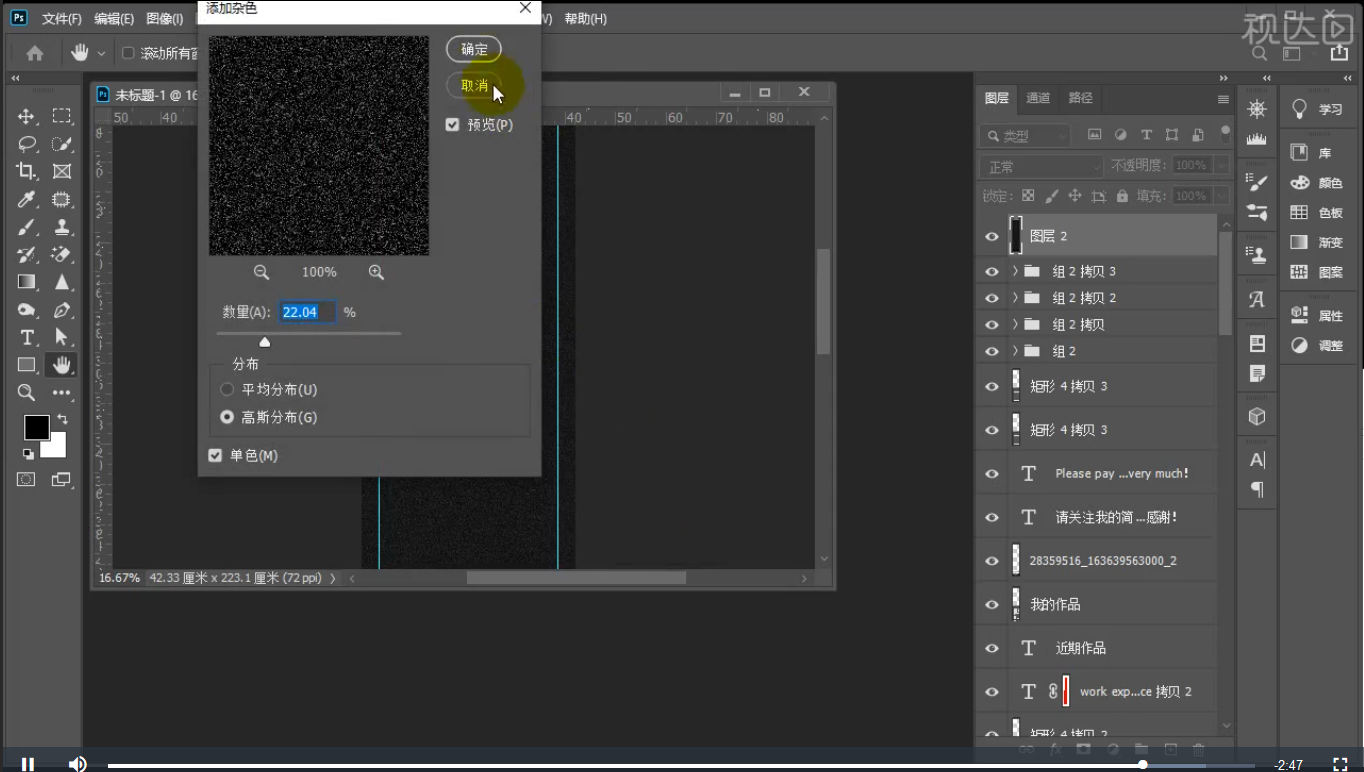Screen dimensions: 1364x772
Task: Open the Edit Toolbar three-dots icon
Action: click(62, 393)
